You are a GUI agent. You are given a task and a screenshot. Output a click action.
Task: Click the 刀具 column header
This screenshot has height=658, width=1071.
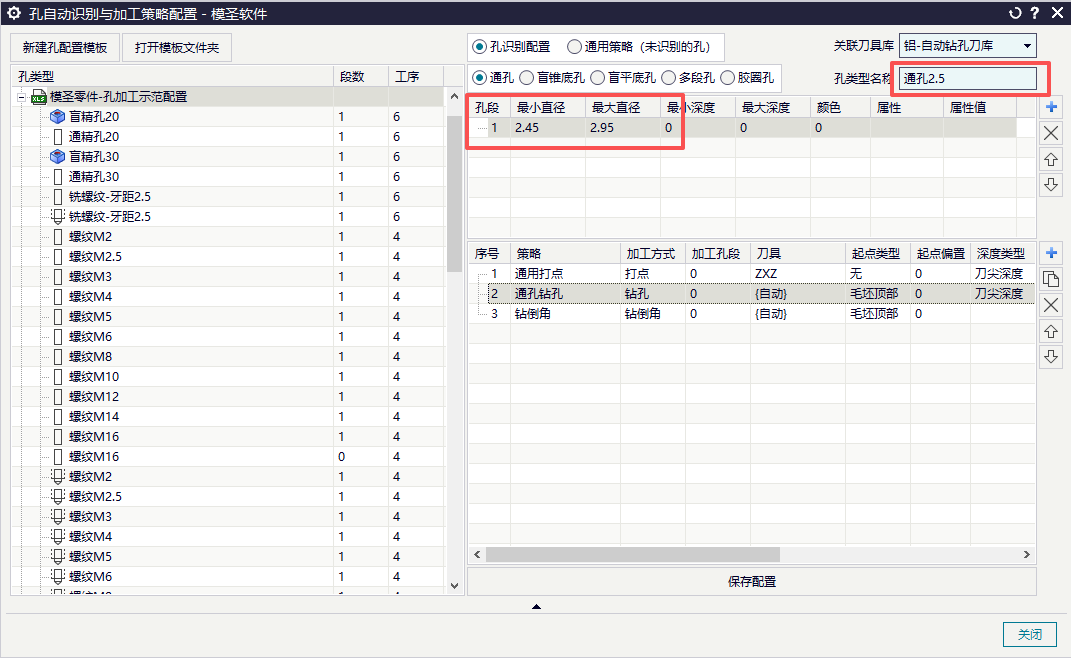click(798, 253)
